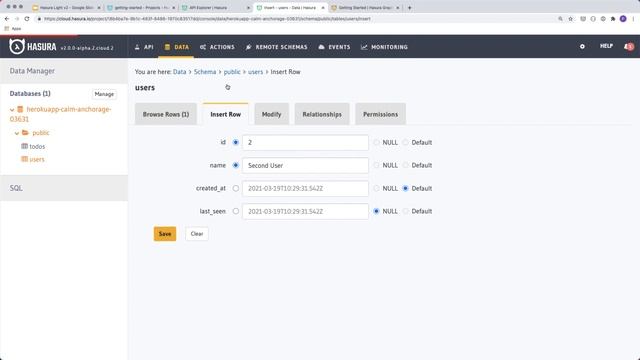Viewport: 640px width, 360px height.
Task: Click the id input field
Action: (305, 142)
